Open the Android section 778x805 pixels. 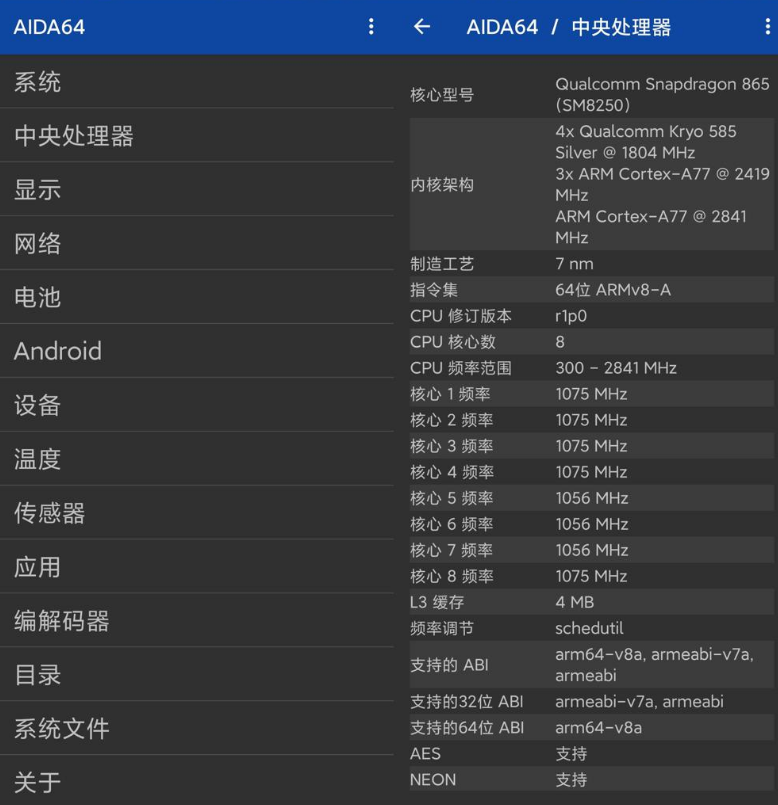(x=196, y=352)
